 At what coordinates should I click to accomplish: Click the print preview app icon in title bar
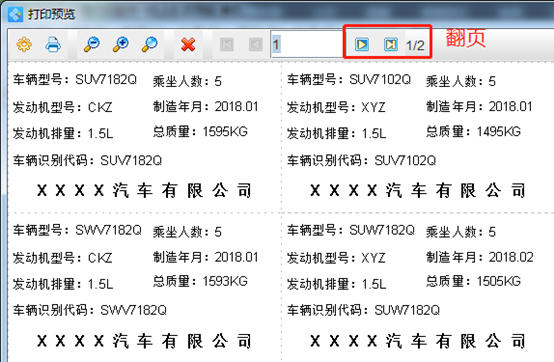(15, 14)
